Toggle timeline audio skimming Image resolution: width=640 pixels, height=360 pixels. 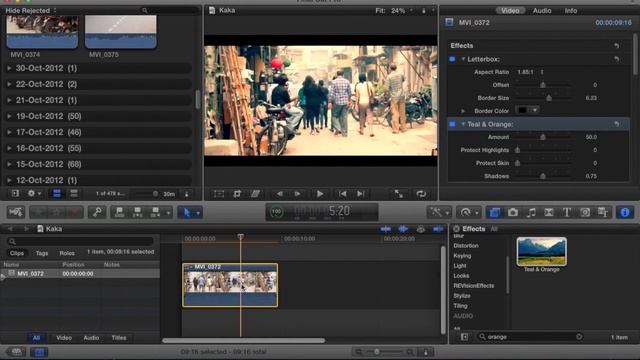click(x=403, y=229)
